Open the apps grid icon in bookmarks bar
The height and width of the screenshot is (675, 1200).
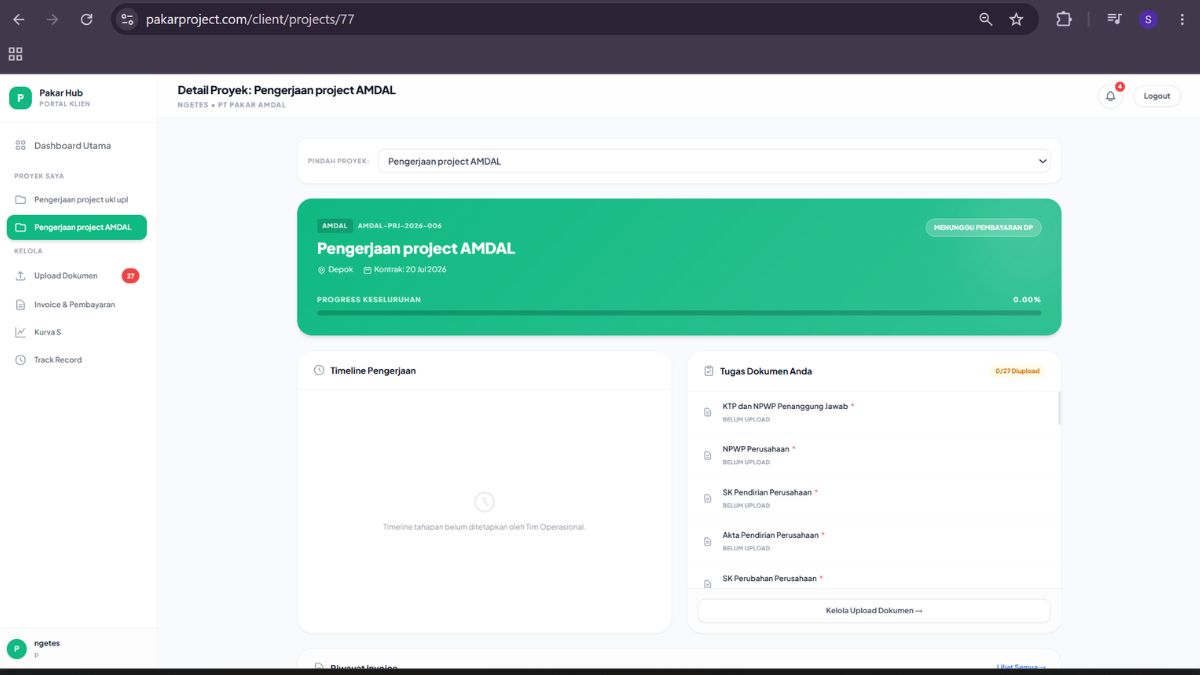[15, 54]
